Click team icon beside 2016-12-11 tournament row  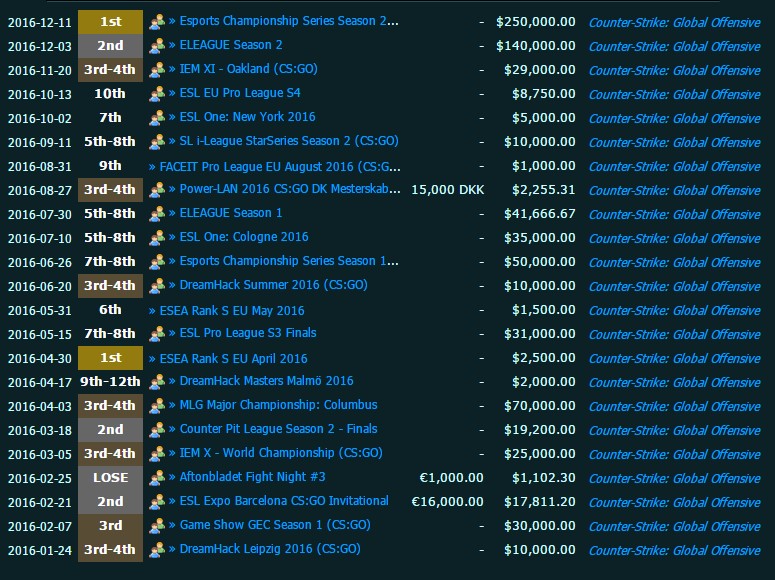click(x=157, y=22)
